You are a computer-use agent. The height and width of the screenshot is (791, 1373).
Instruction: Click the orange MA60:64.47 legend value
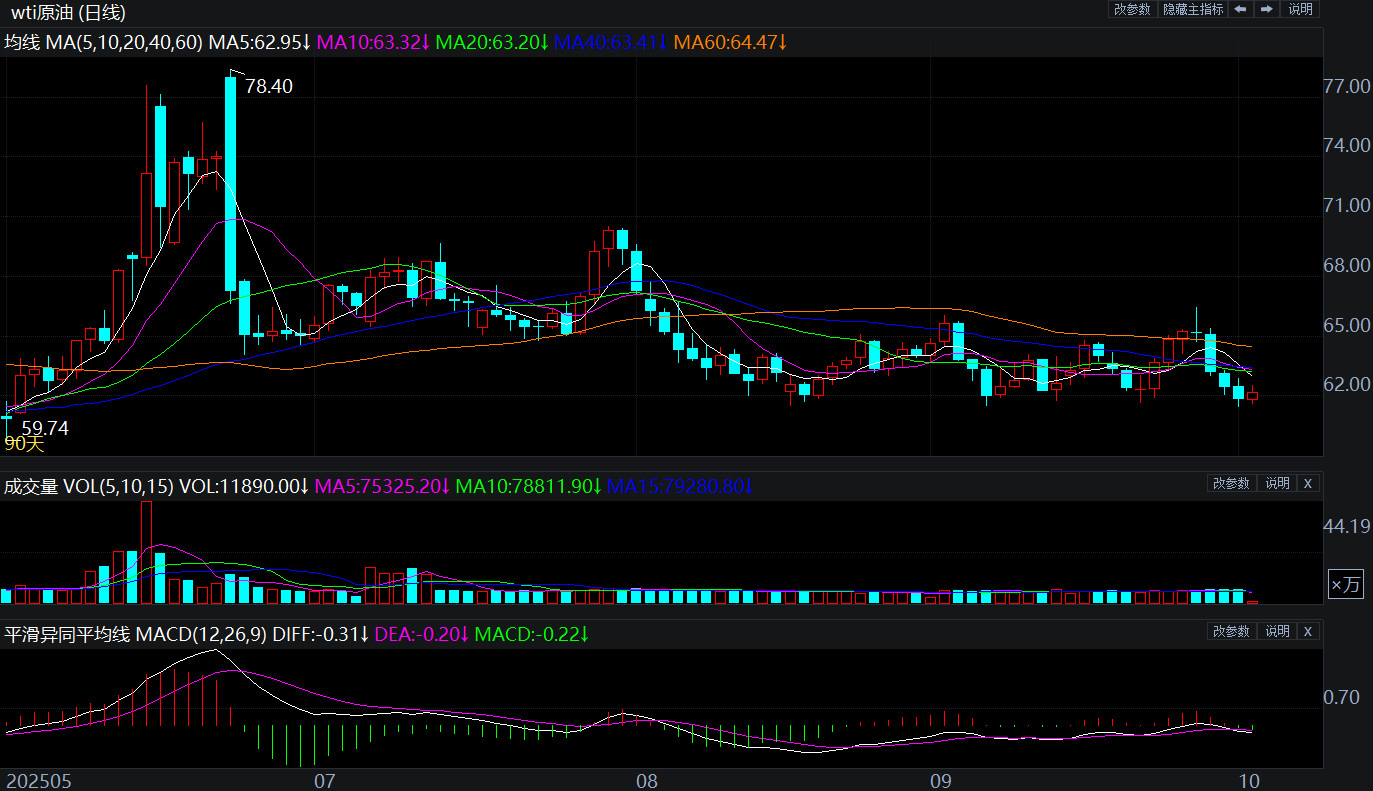point(730,42)
